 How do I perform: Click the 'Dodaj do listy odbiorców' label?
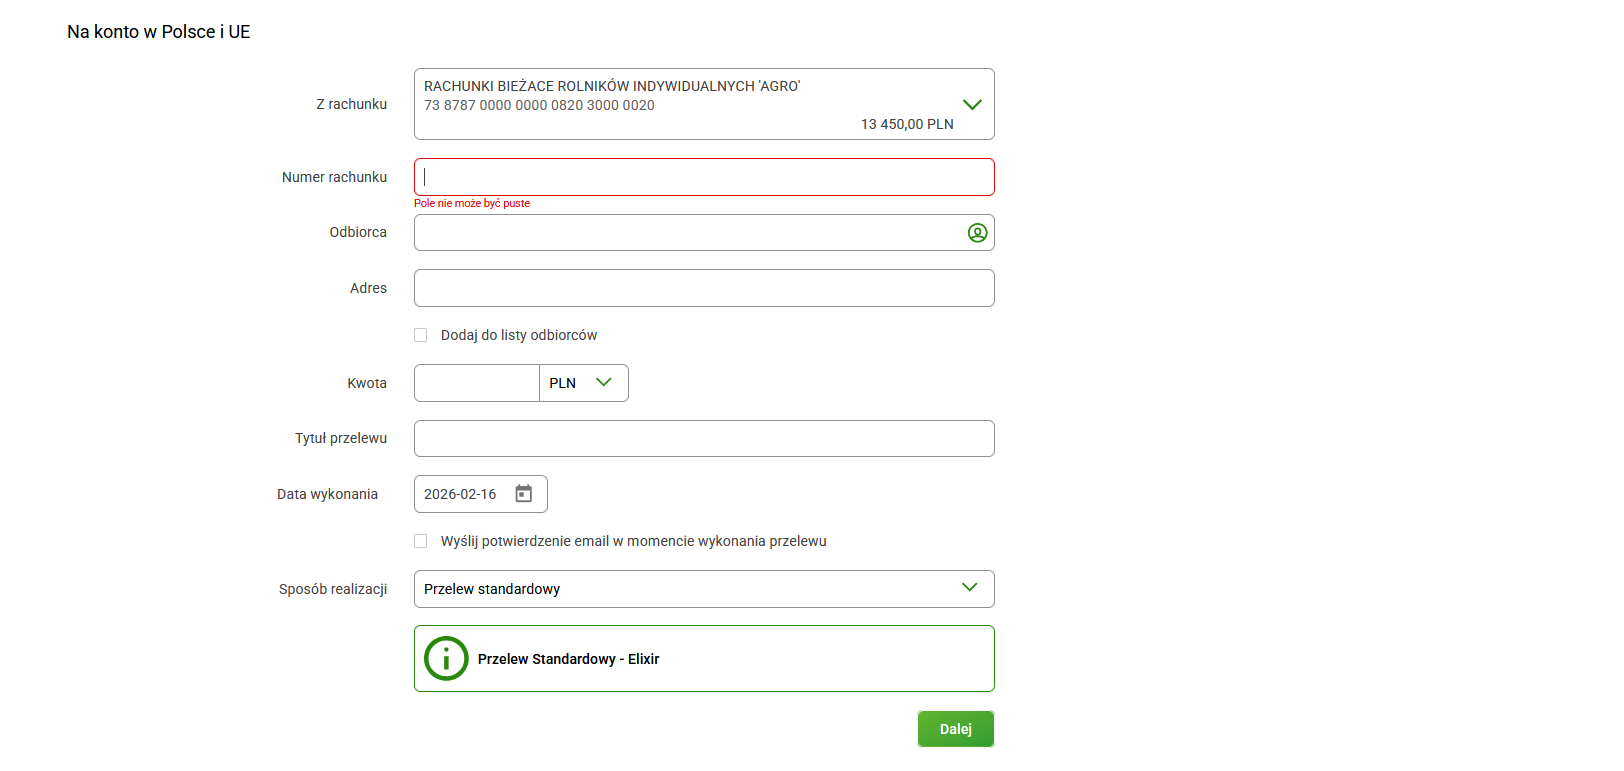click(519, 335)
